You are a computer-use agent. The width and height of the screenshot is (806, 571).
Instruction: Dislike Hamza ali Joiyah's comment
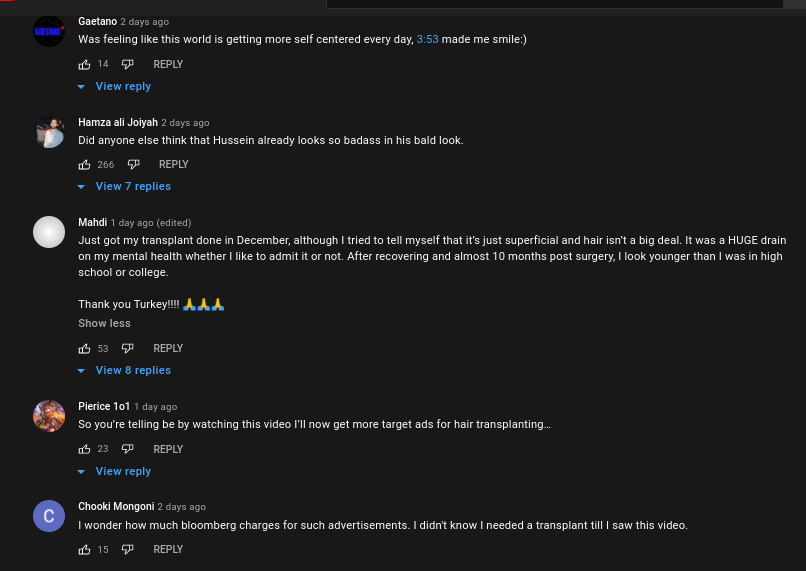click(x=133, y=164)
